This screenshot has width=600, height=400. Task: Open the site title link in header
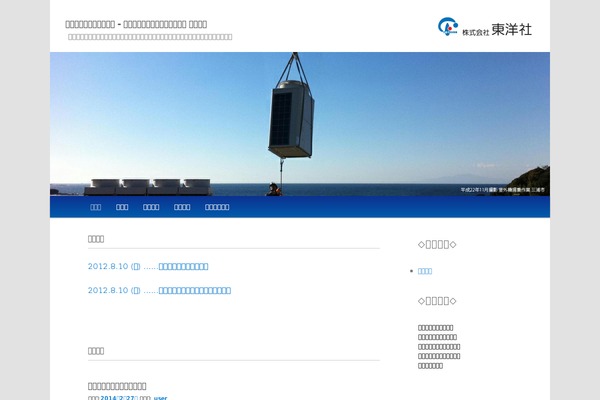(x=136, y=24)
